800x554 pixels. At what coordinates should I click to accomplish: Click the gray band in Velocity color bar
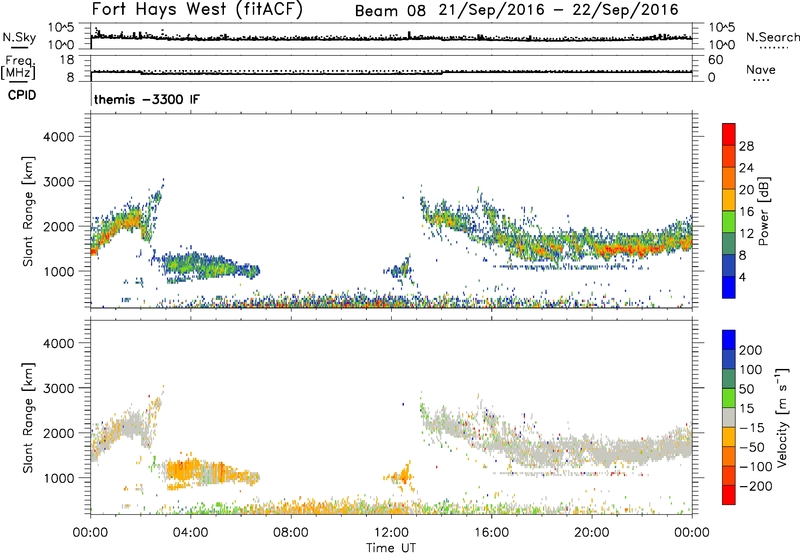coord(729,418)
